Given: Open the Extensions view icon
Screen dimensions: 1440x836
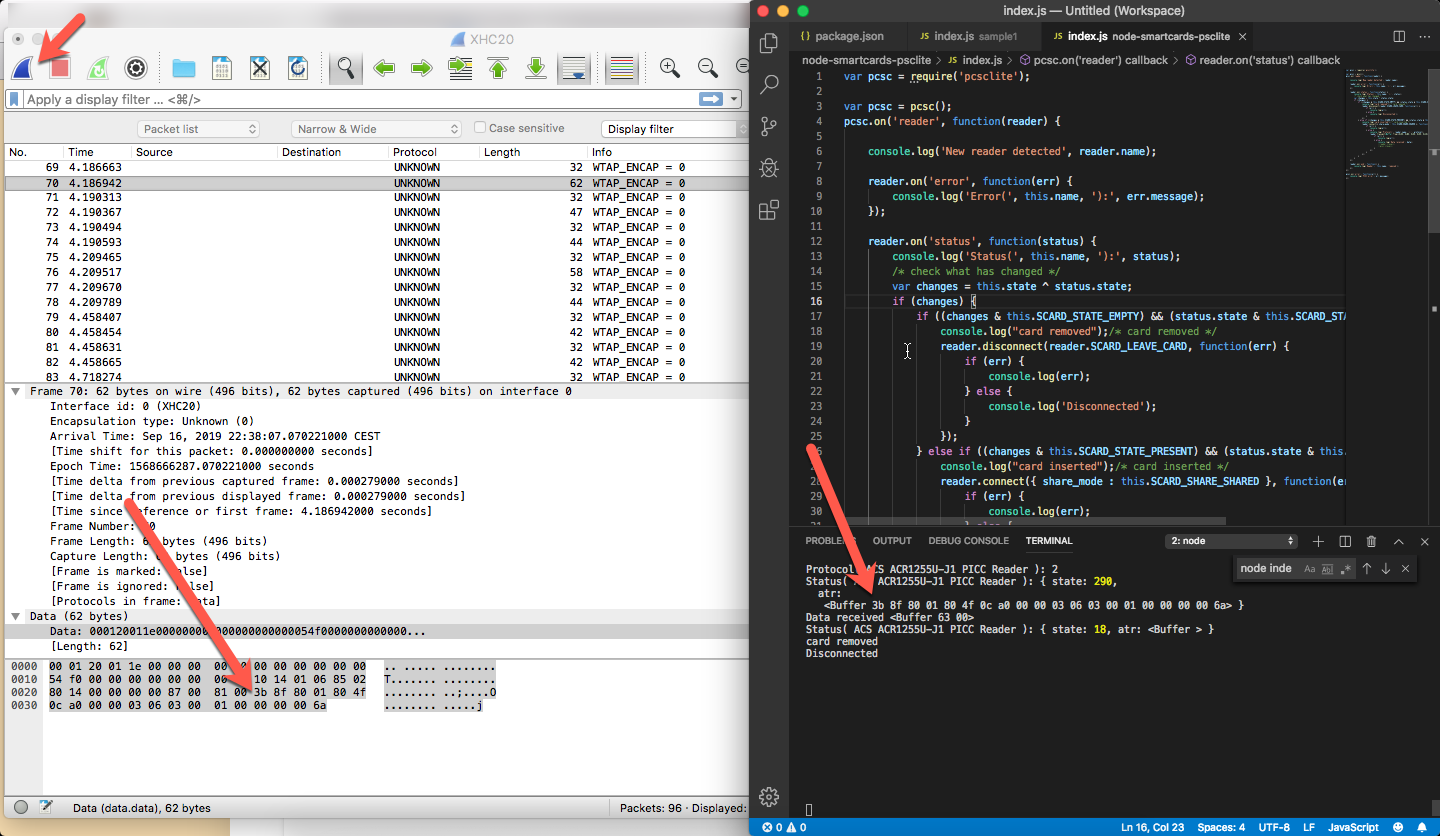Looking at the screenshot, I should 769,210.
